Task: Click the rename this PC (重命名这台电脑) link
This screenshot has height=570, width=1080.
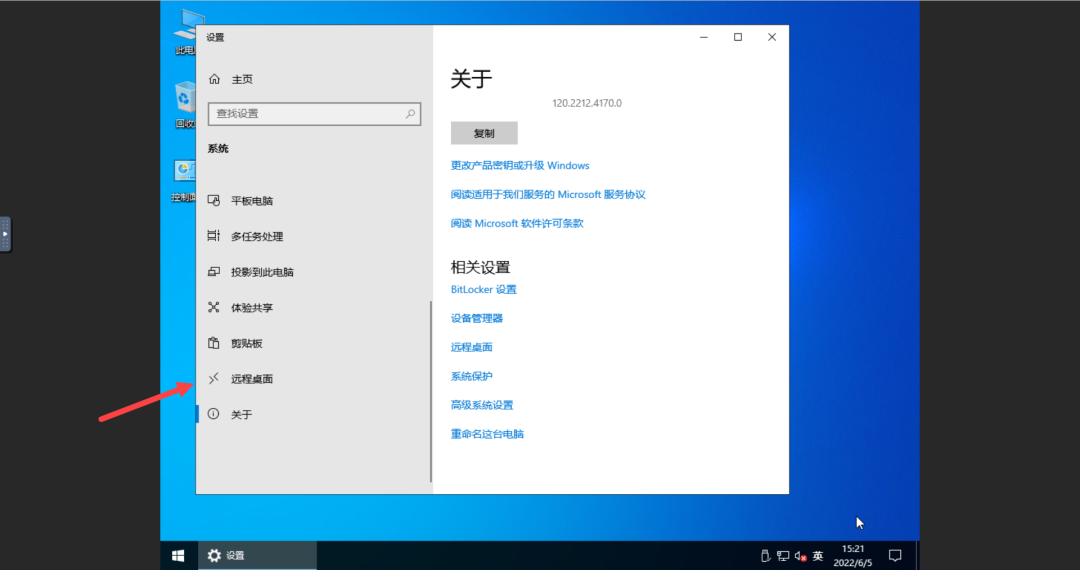Action: 487,434
